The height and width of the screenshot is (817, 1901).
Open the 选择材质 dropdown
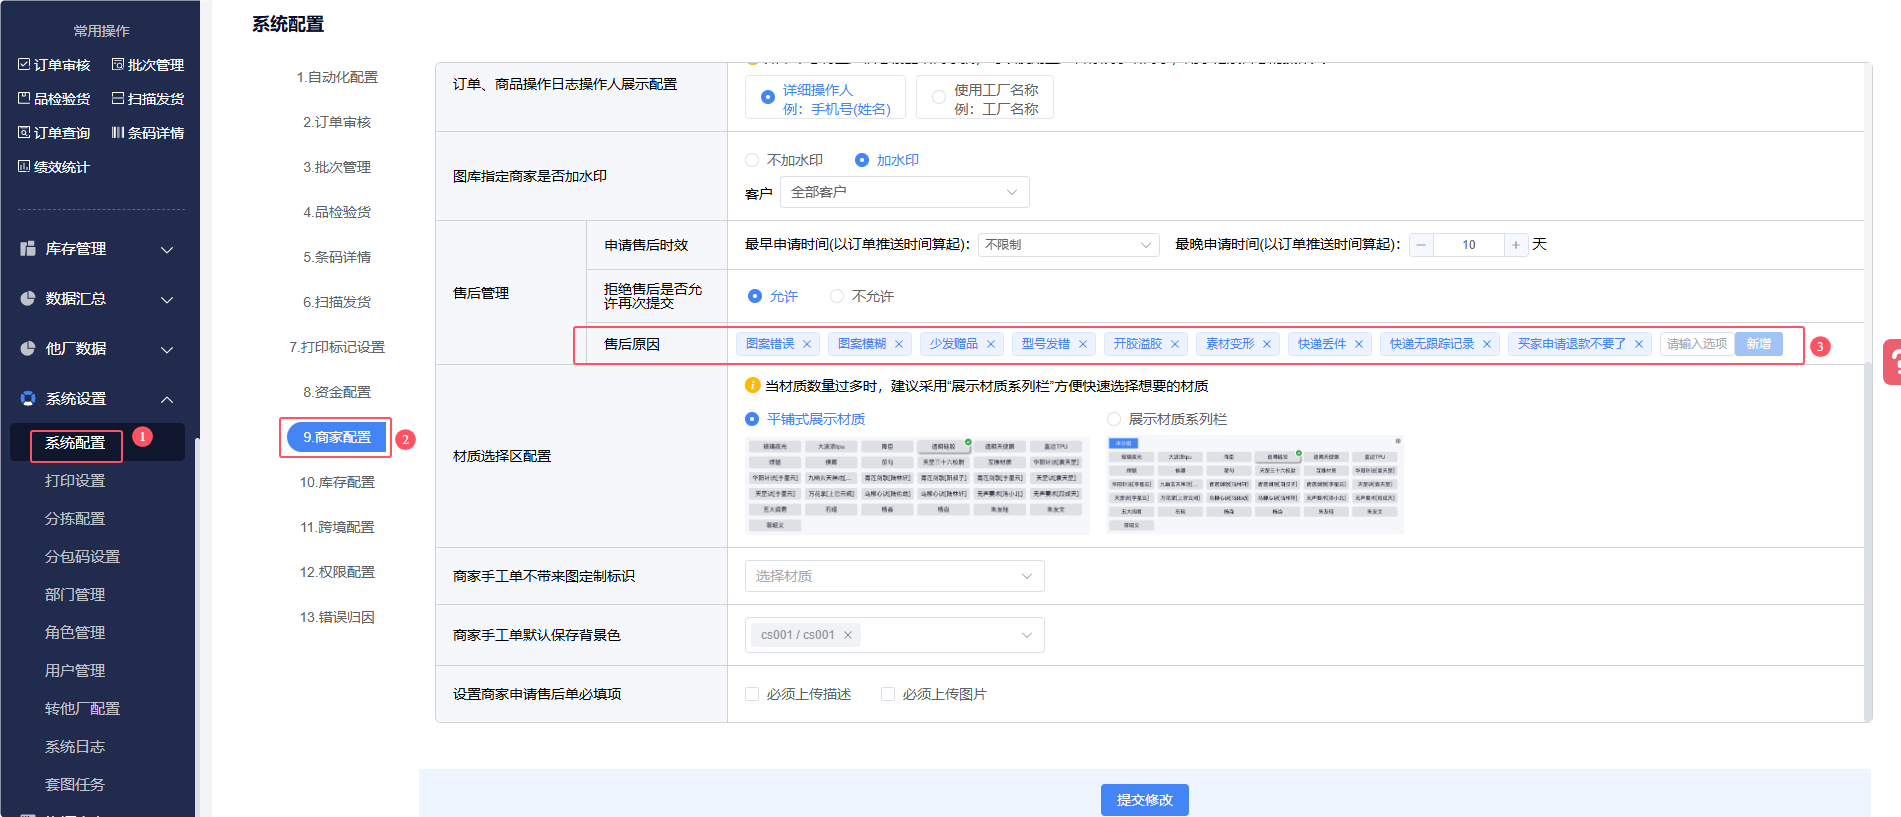tap(894, 576)
